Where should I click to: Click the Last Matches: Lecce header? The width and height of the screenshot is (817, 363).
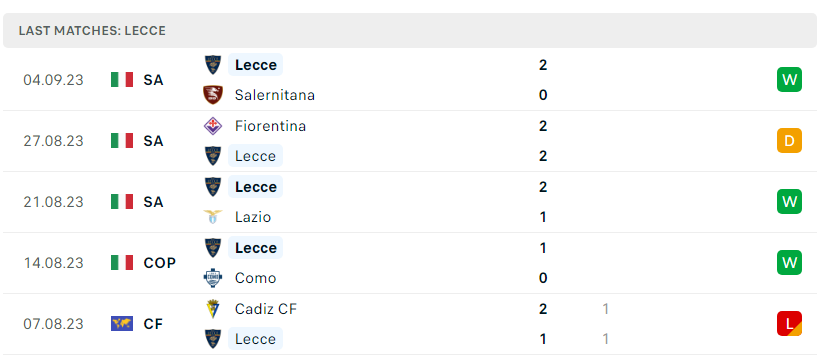point(92,31)
